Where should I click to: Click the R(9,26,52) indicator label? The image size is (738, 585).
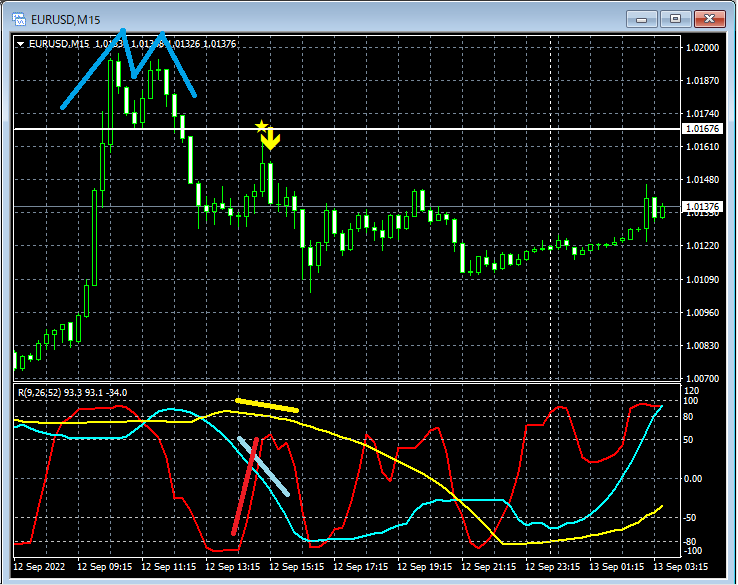(72, 393)
